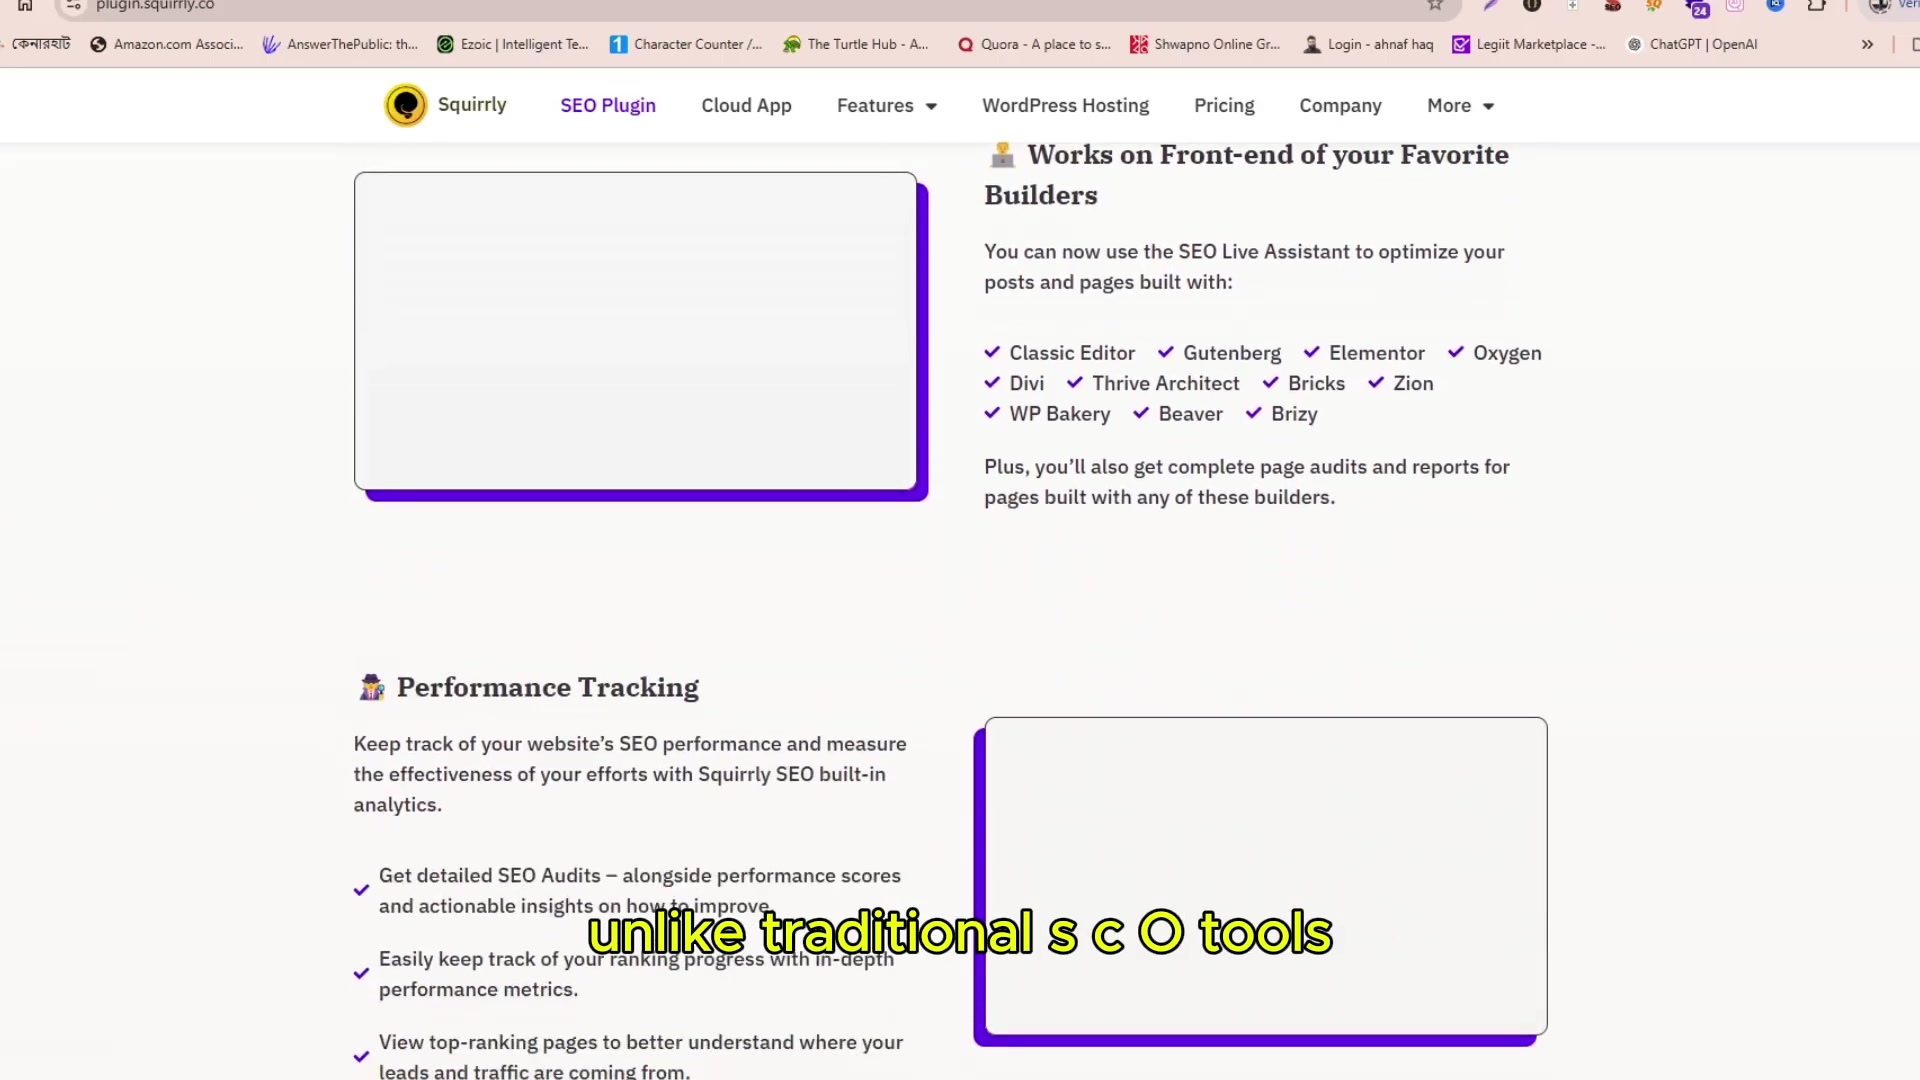
Task: Open the AnswerThePublic bookmark
Action: point(340,44)
